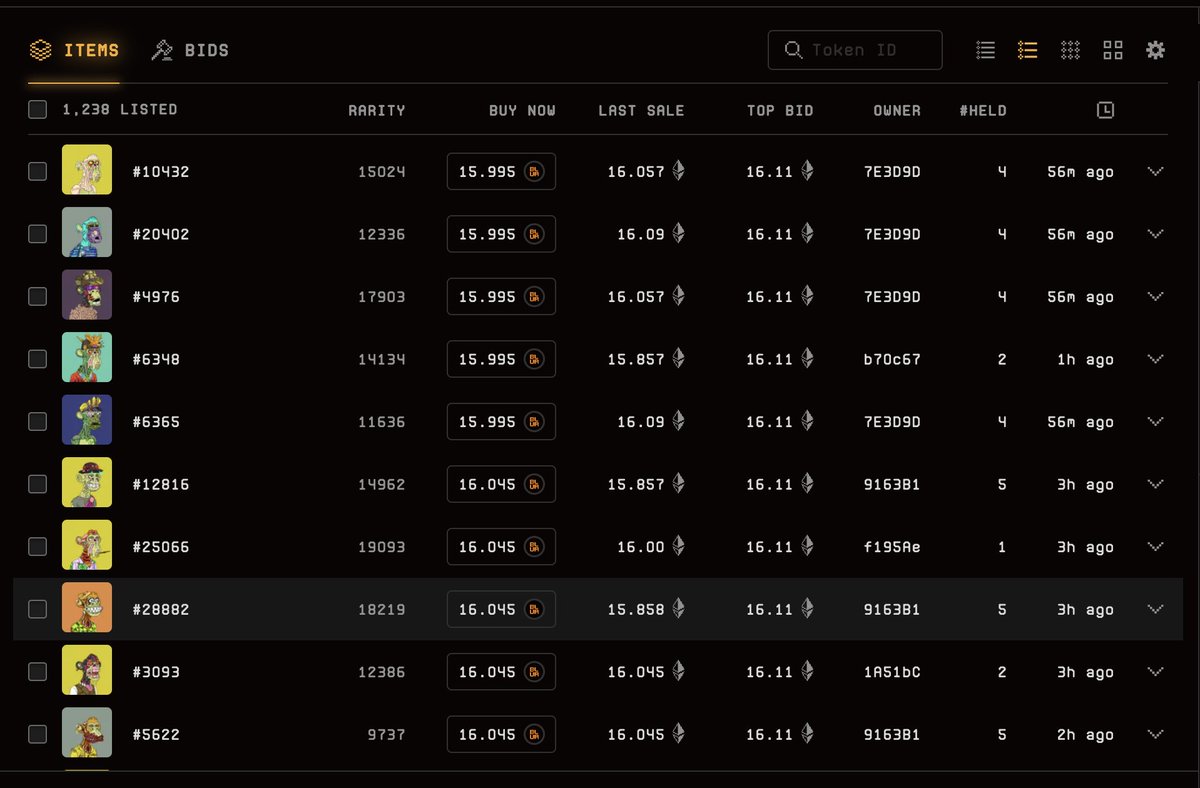Check the select-all checkbox beside 1,238 LISTED

tap(37, 110)
